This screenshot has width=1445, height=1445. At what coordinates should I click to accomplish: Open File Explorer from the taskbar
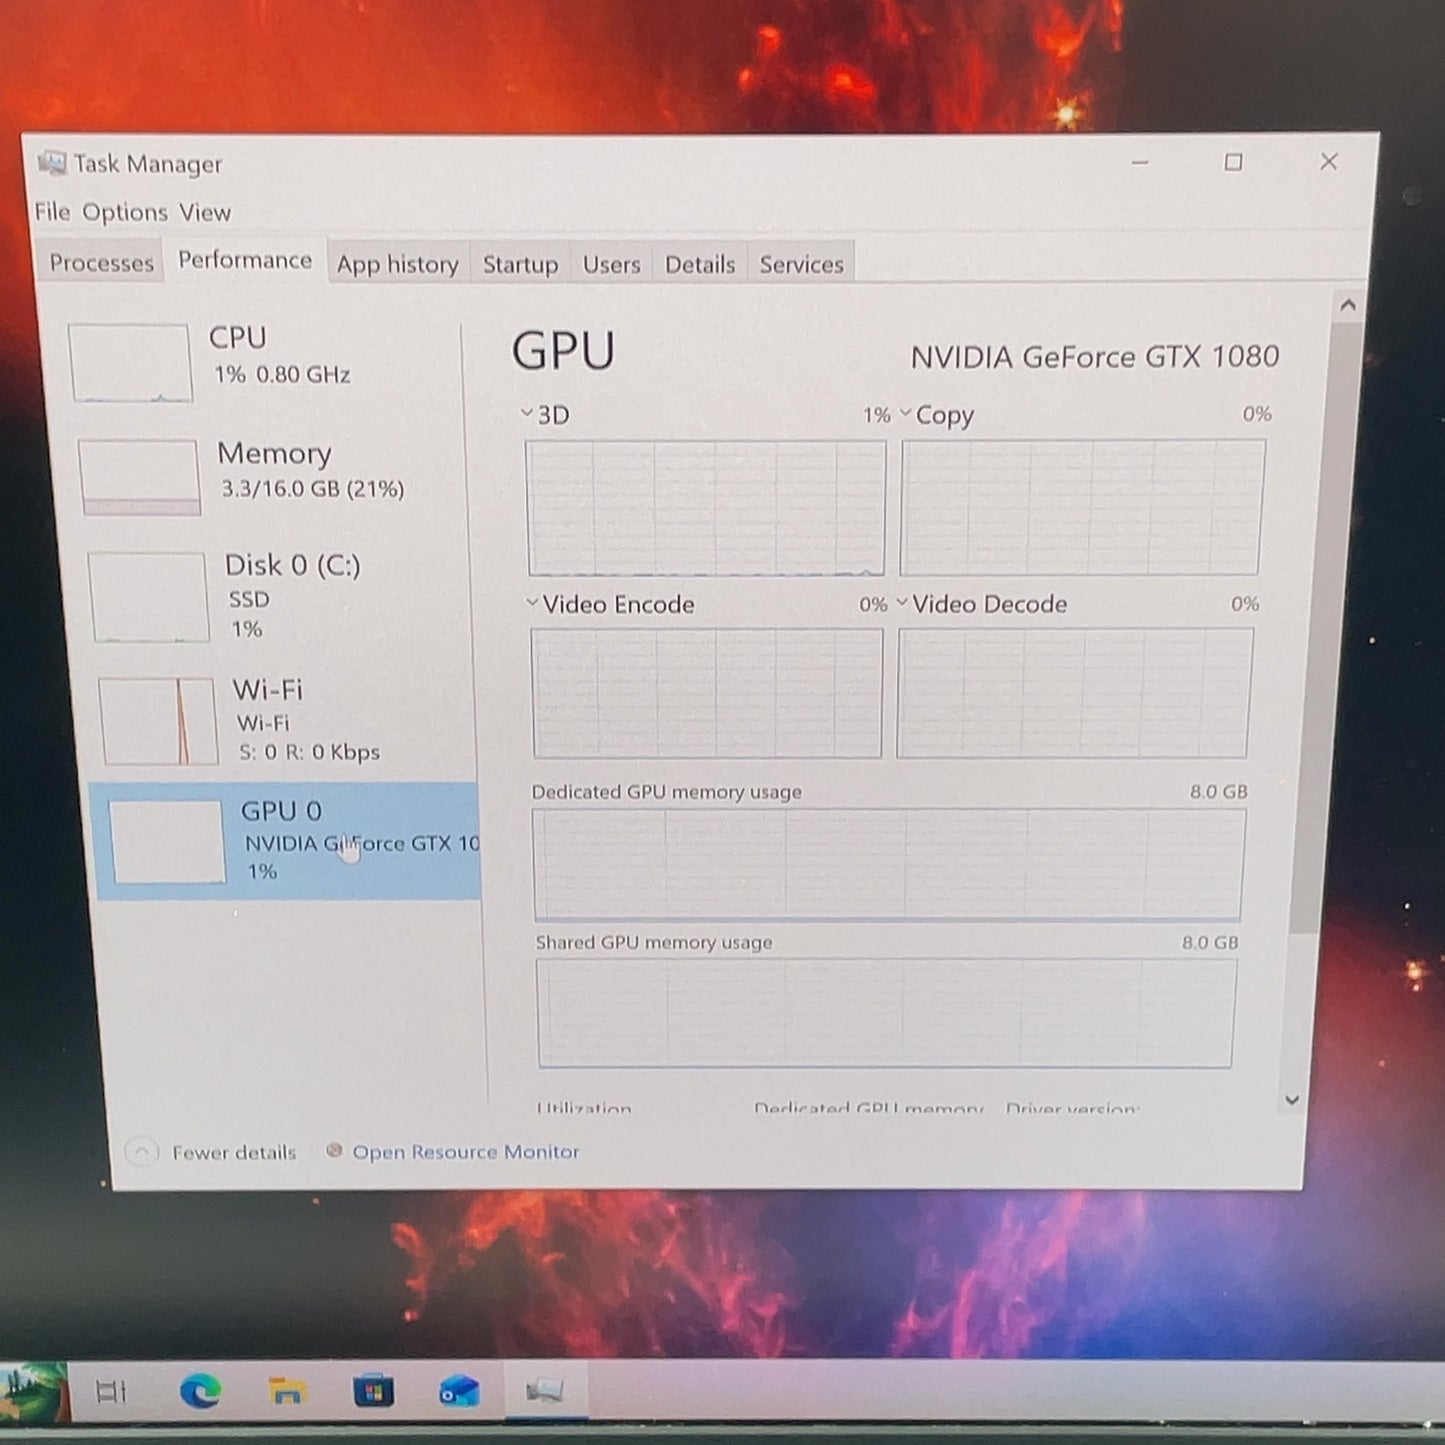click(x=287, y=1391)
